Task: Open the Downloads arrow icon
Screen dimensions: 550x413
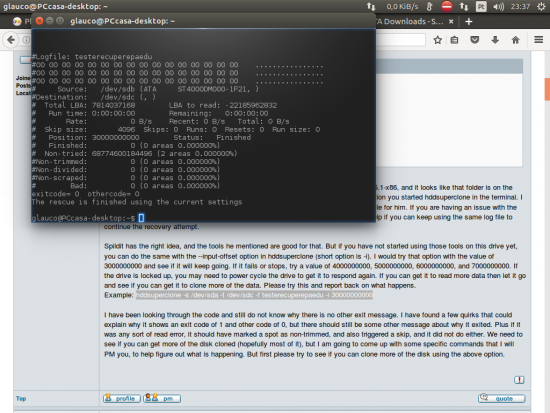Action: click(x=495, y=40)
